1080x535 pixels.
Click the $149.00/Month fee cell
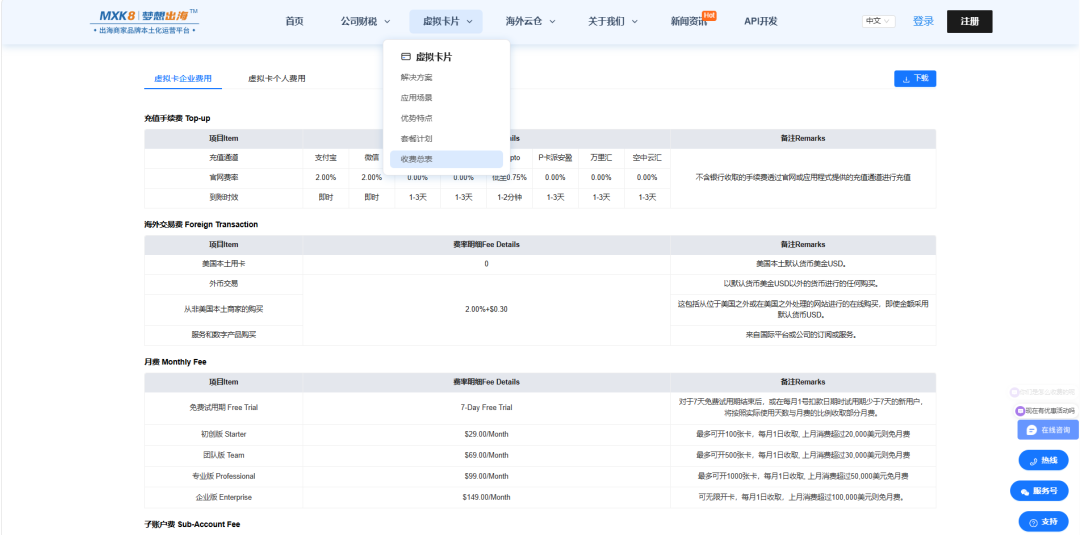pyautogui.click(x=486, y=497)
